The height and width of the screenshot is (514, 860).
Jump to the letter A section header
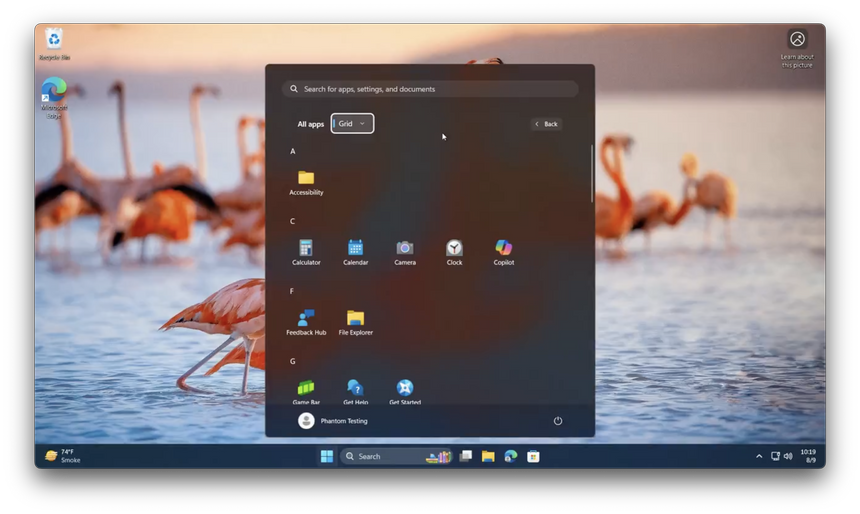tap(292, 151)
